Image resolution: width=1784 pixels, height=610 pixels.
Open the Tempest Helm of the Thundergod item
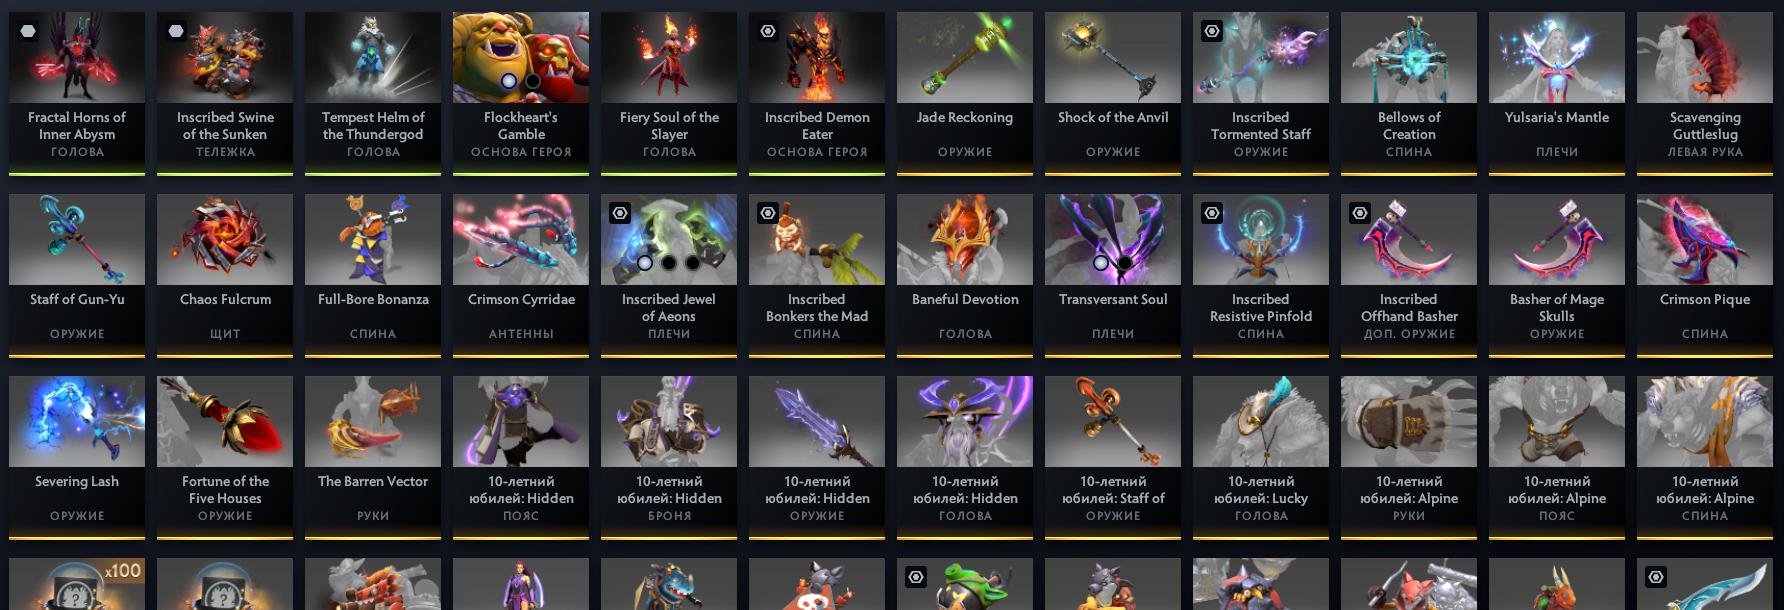pos(373,94)
